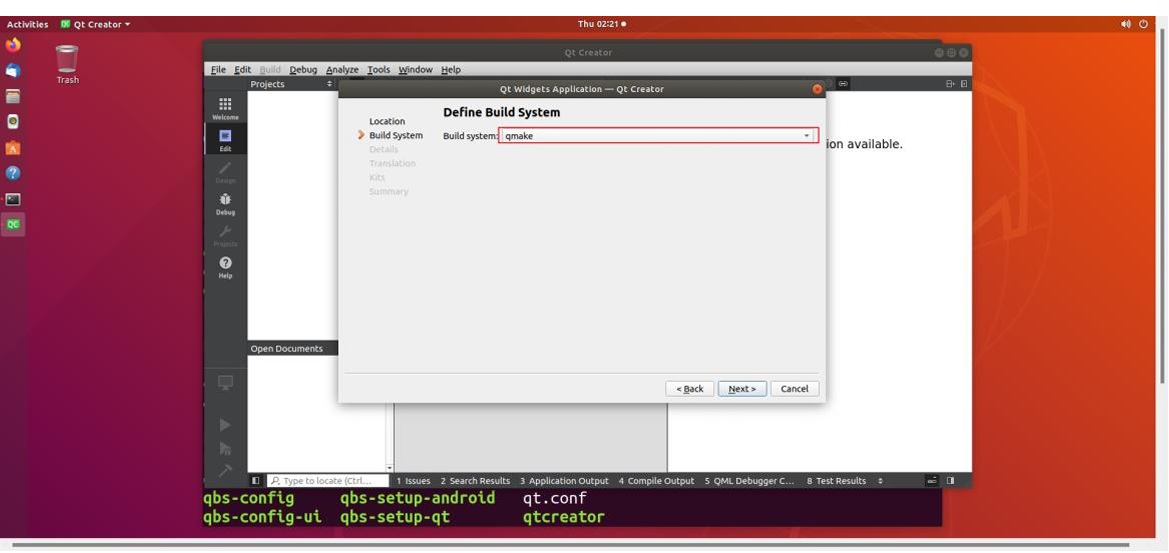Screen dimensions: 1169x553
Task: Open the Window menu
Action: click(415, 69)
